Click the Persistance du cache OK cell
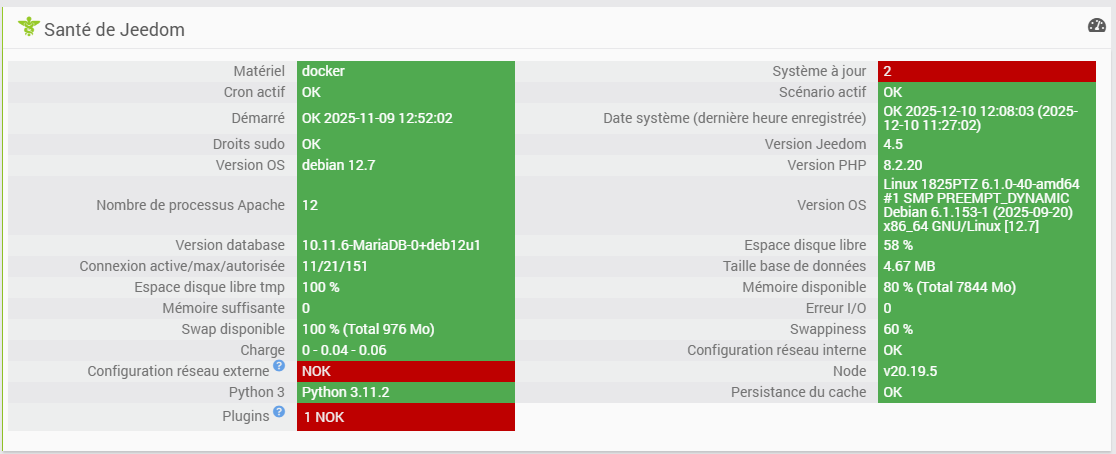 [x=987, y=392]
